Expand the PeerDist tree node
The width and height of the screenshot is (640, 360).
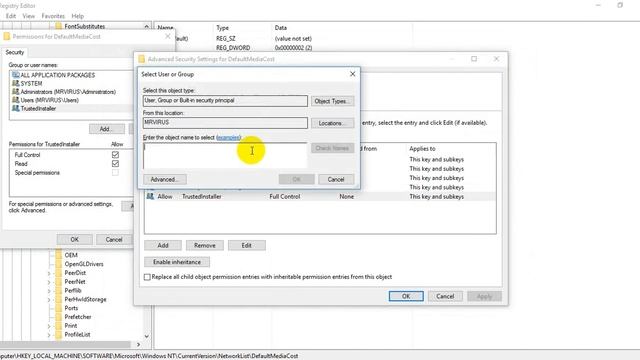[49, 273]
